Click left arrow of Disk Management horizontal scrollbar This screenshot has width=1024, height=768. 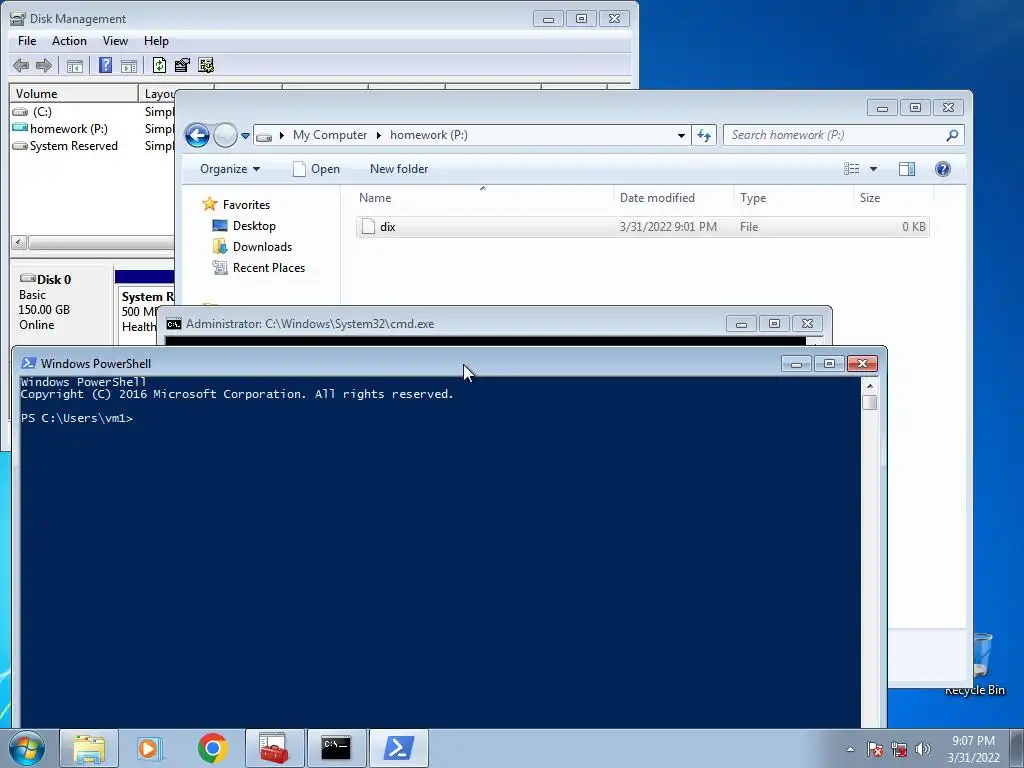[19, 242]
